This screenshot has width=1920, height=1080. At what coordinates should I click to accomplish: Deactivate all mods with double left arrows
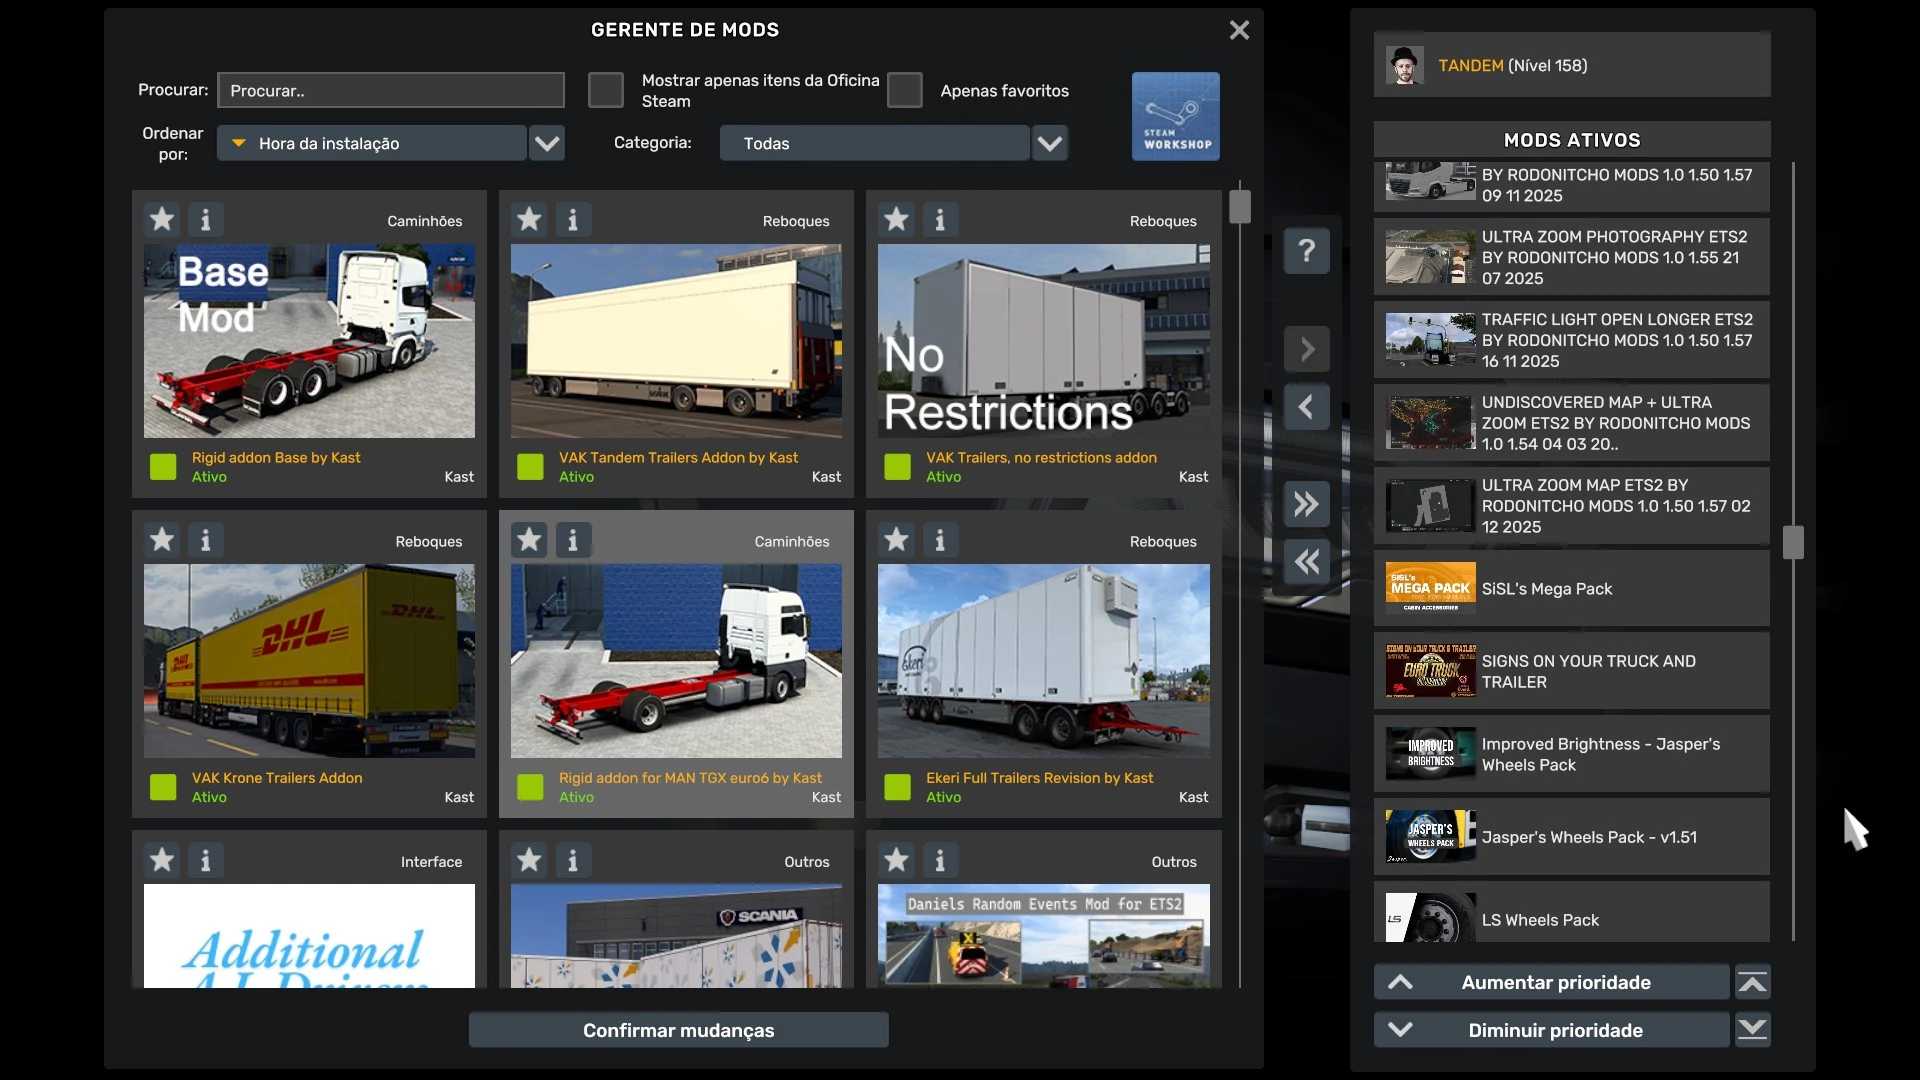tap(1306, 561)
